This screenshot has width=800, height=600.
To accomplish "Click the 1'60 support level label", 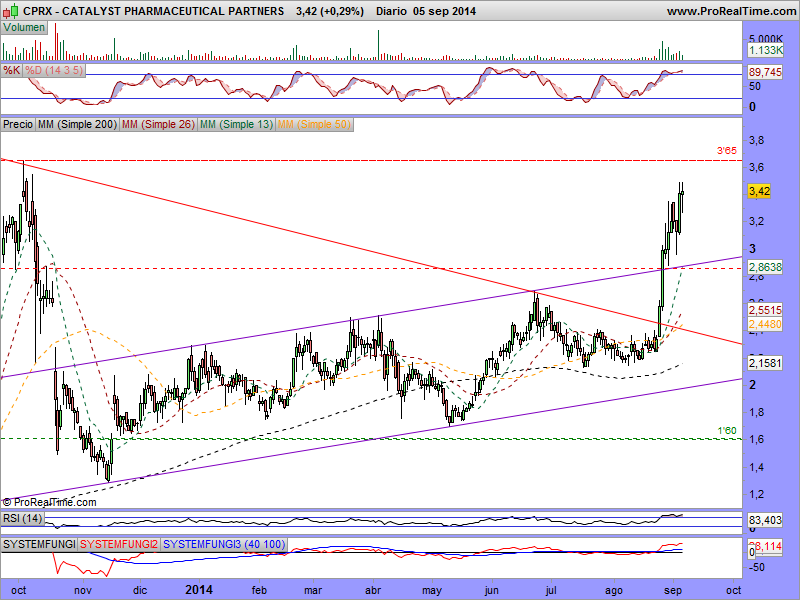I will (x=727, y=431).
